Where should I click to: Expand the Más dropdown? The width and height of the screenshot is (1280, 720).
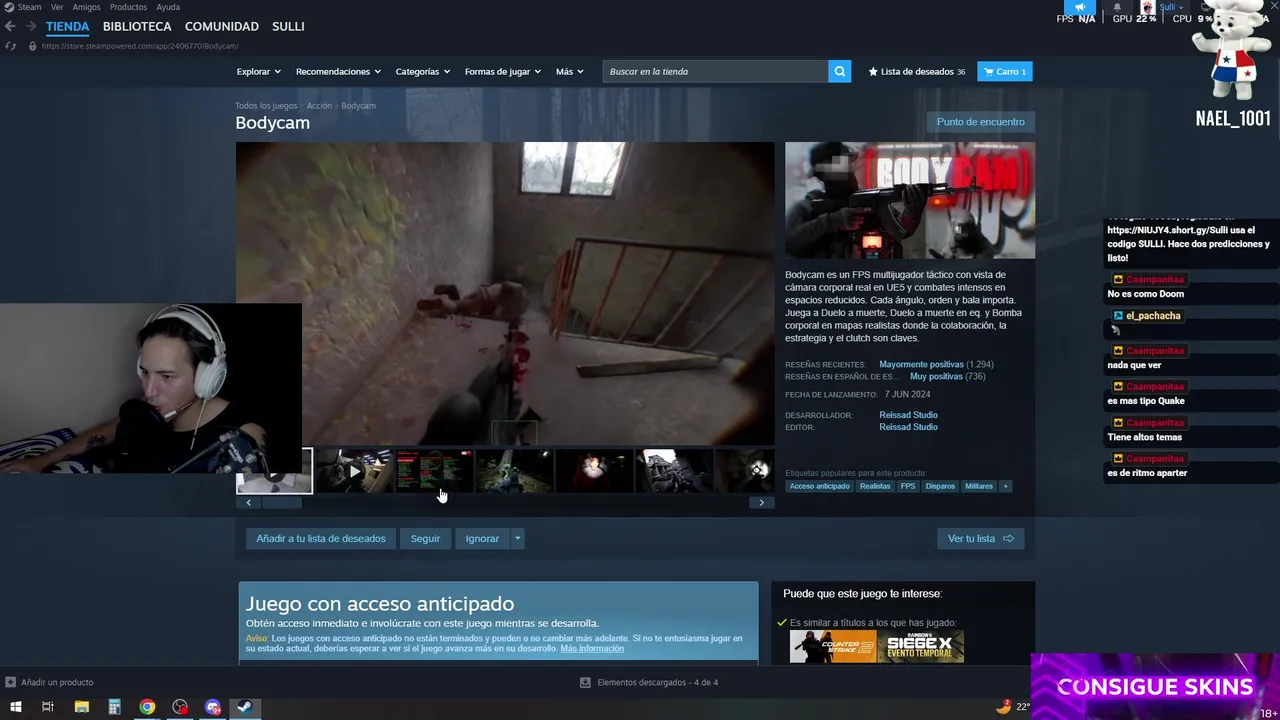(x=569, y=71)
